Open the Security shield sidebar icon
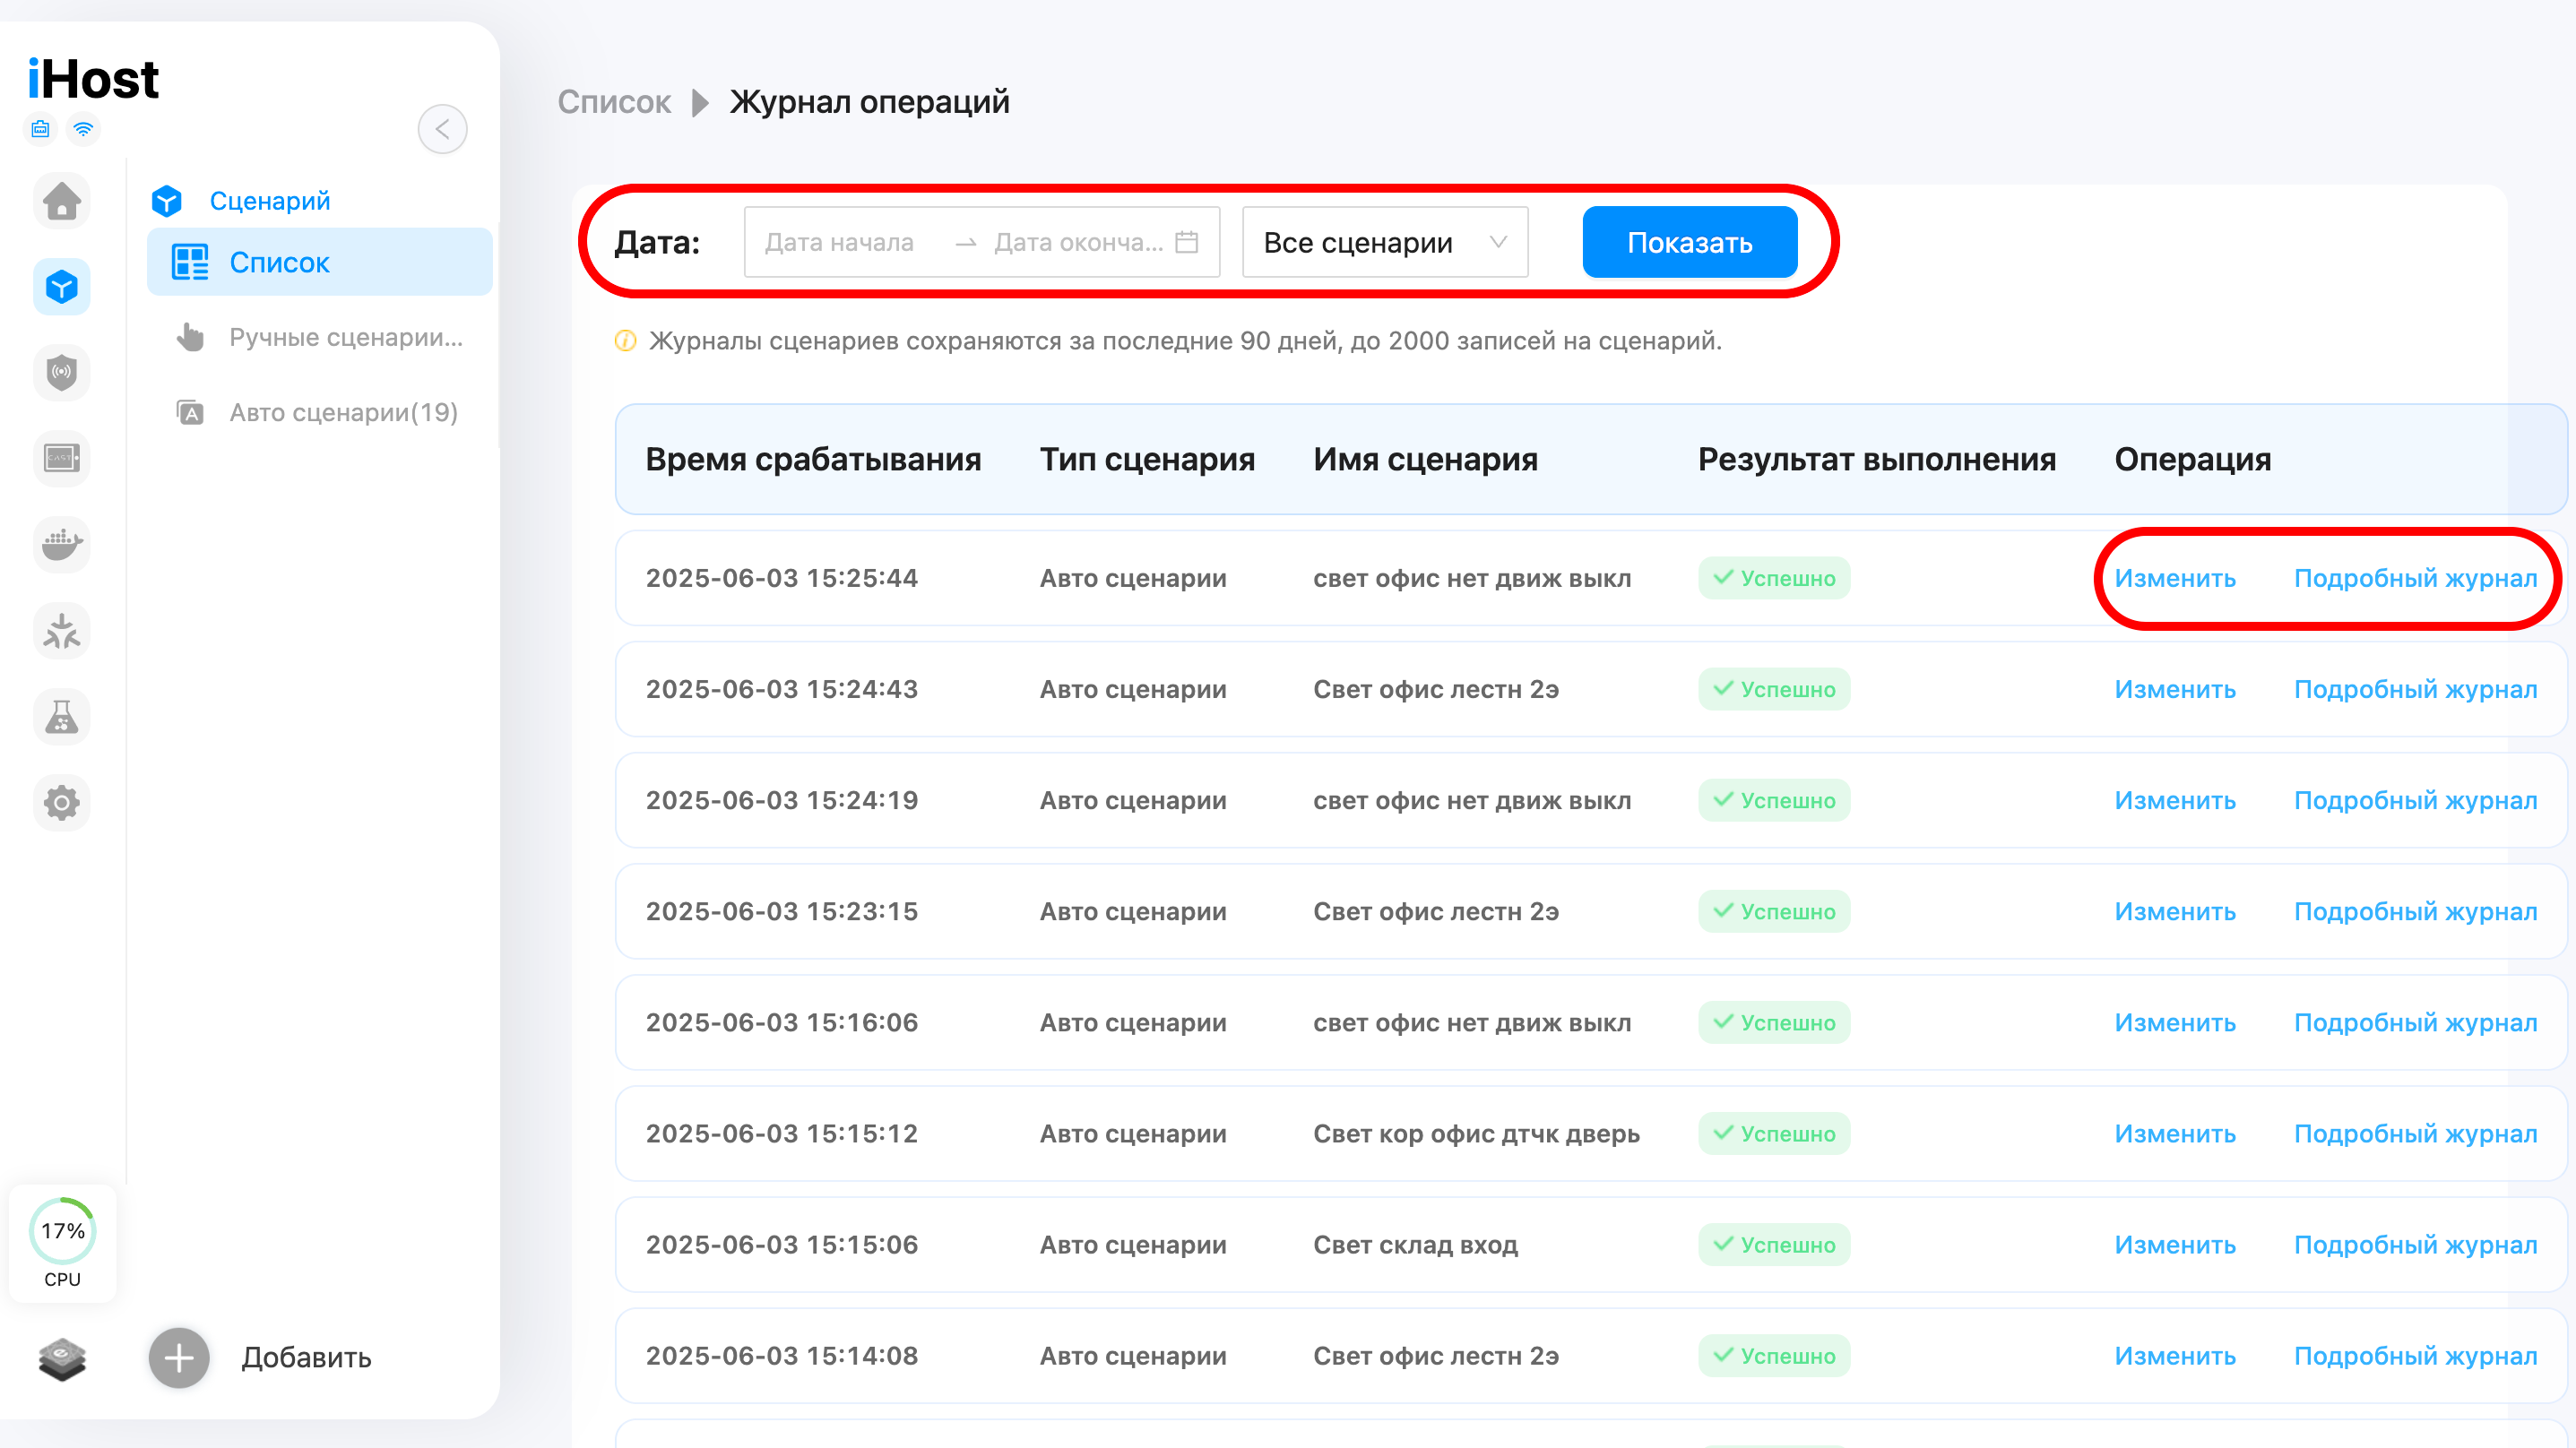 click(x=62, y=373)
